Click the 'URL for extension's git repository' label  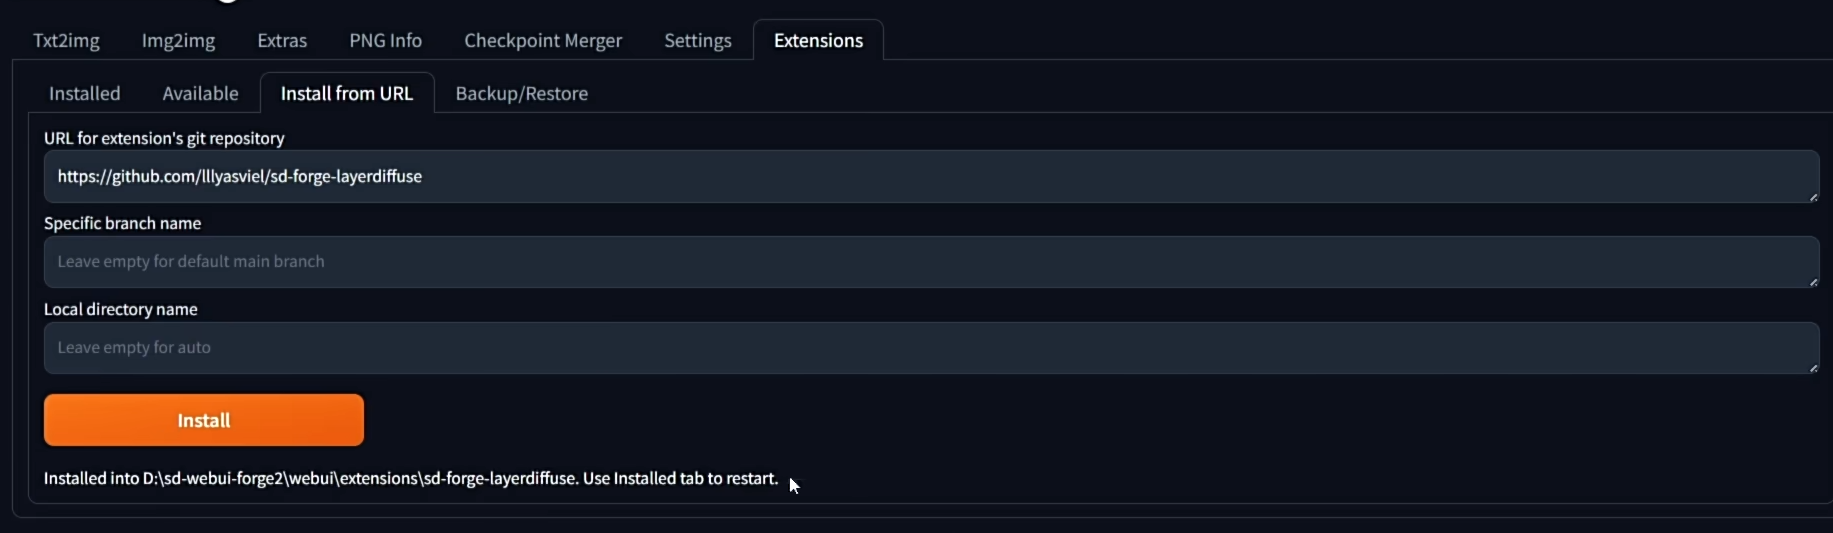(x=164, y=139)
